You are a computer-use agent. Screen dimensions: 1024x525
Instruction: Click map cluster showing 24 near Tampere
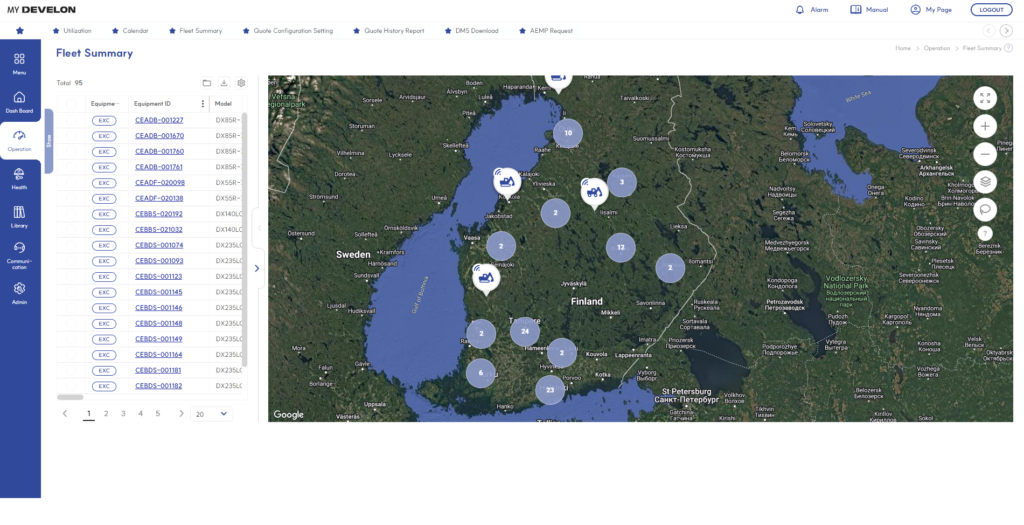(x=524, y=332)
